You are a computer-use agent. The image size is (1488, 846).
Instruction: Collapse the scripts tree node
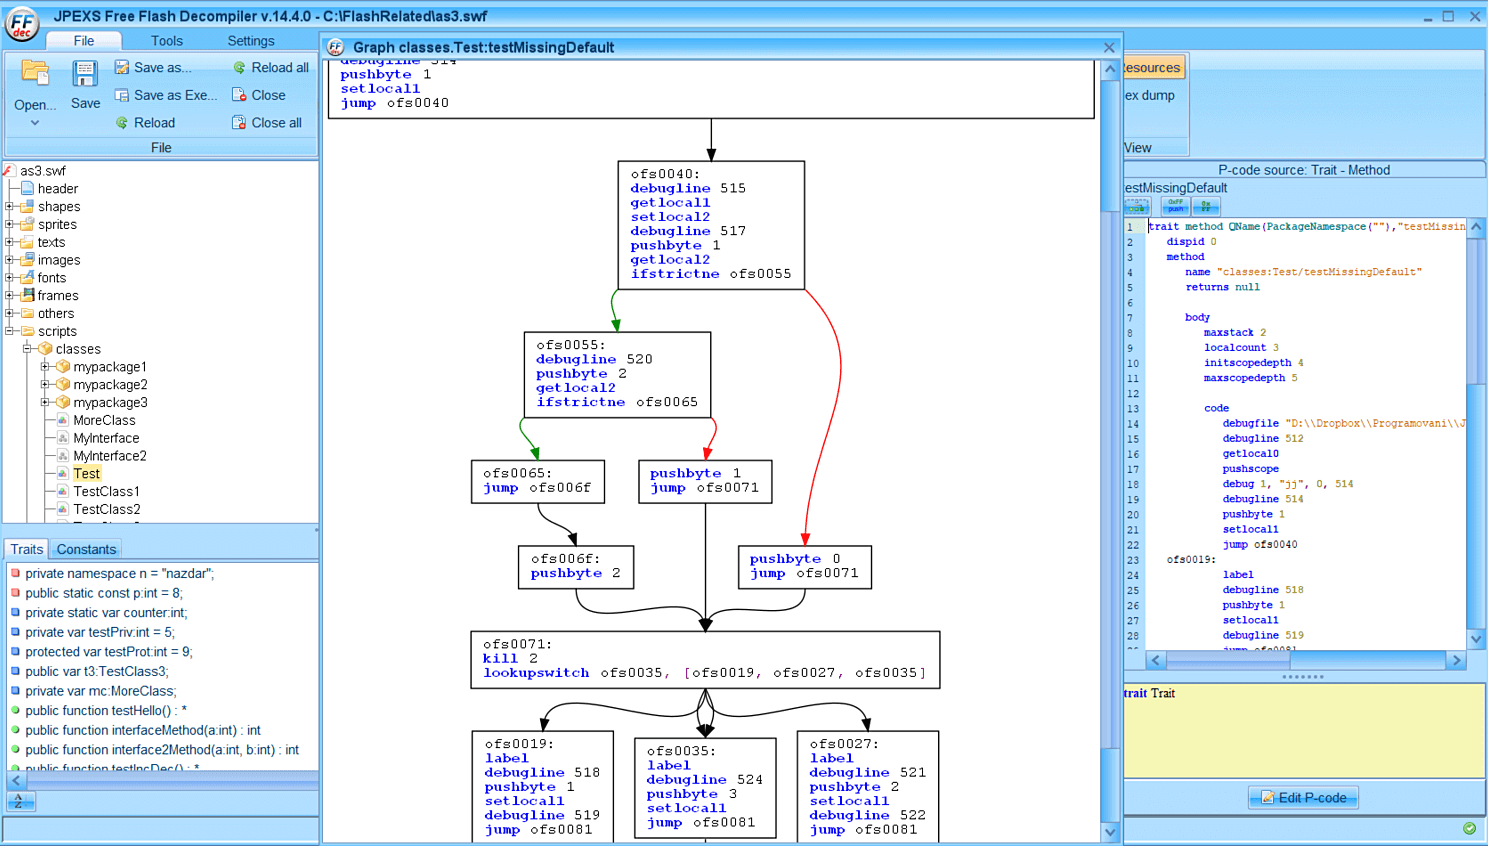[10, 331]
